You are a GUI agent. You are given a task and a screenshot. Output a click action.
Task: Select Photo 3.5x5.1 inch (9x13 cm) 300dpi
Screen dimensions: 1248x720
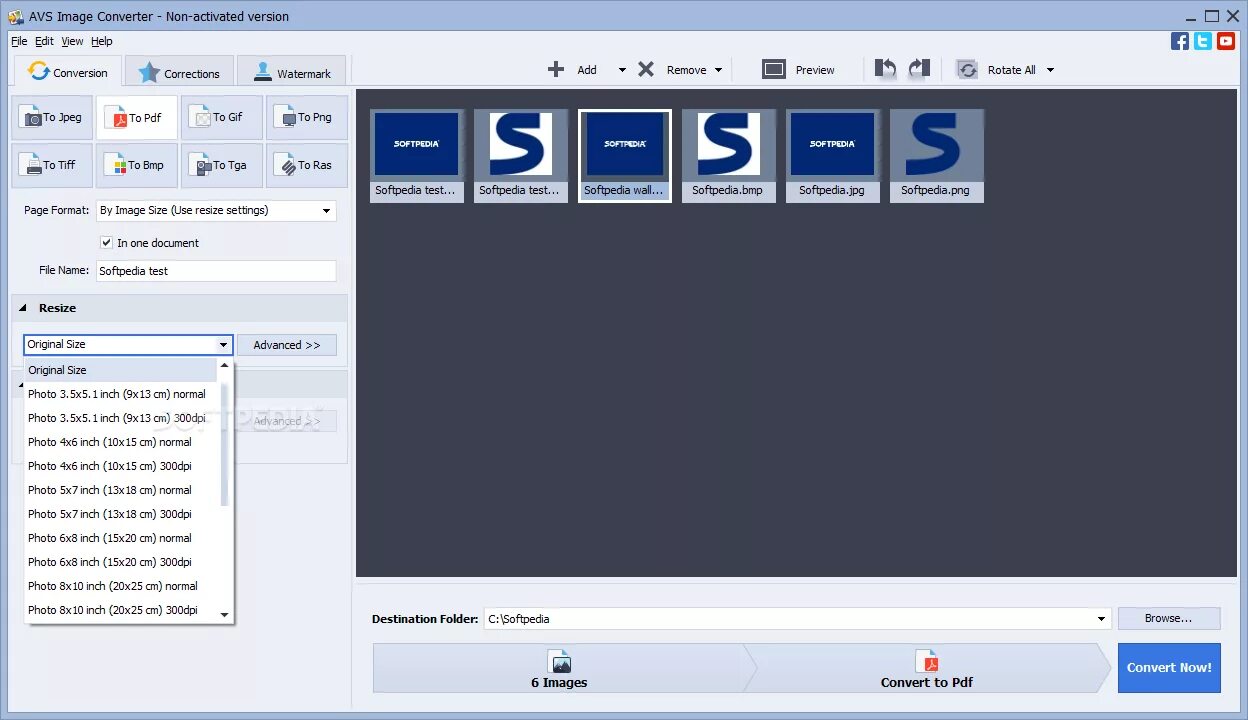click(x=121, y=418)
